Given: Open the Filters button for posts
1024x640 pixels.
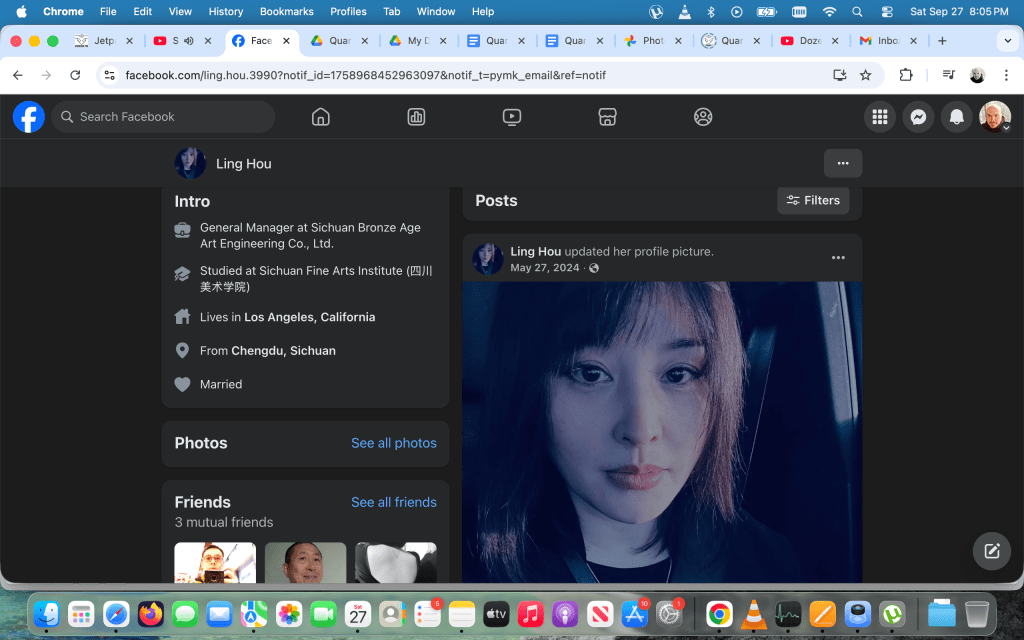Looking at the screenshot, I should [813, 200].
